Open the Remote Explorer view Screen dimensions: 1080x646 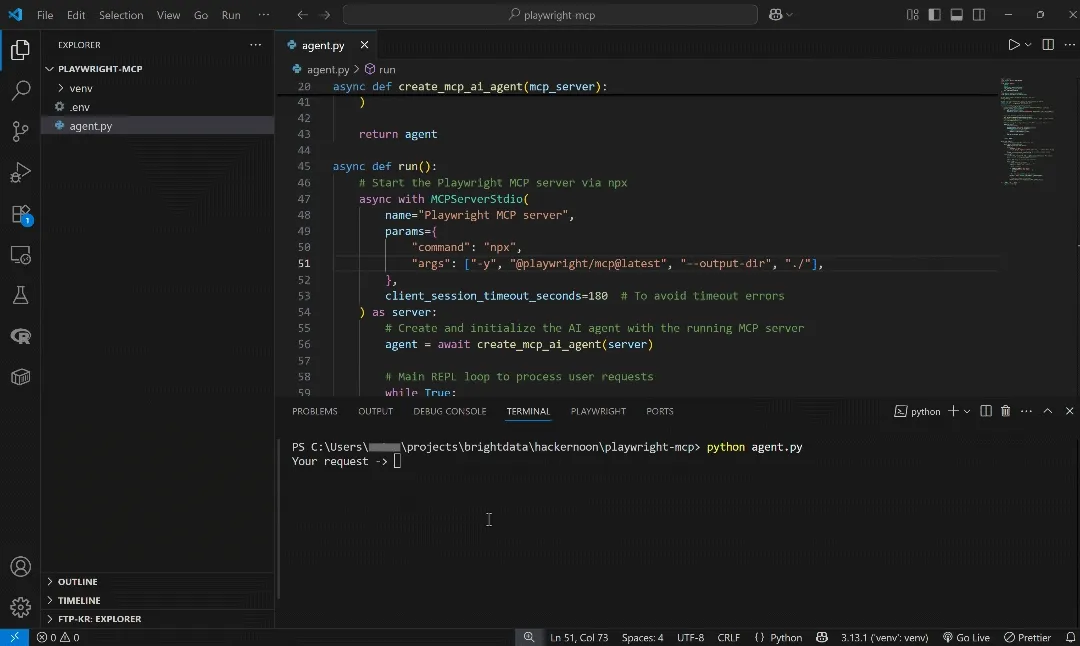pyautogui.click(x=21, y=255)
